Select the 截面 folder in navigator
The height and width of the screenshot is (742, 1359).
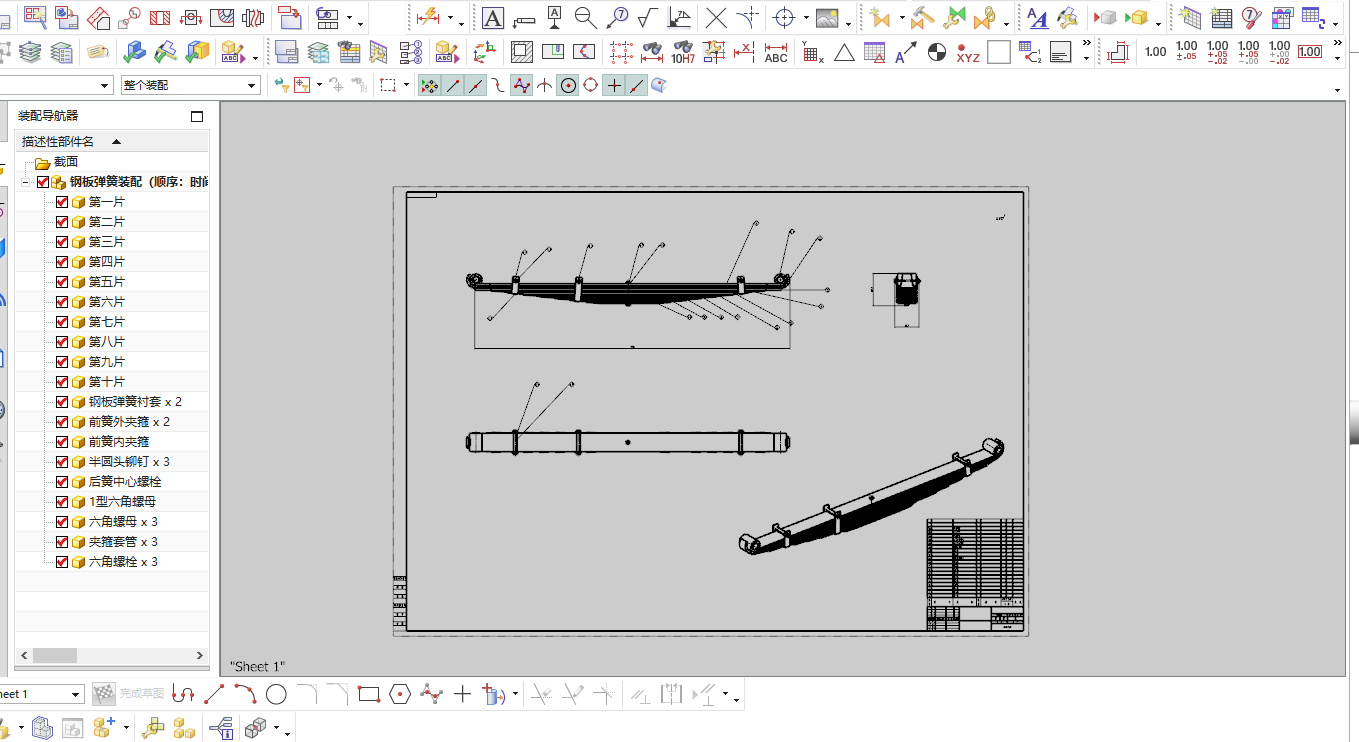66,162
